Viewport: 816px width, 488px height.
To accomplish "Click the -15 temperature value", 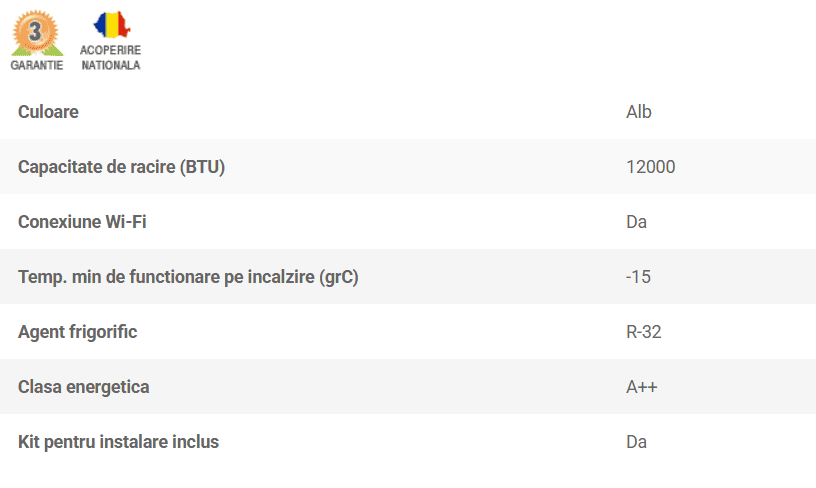I will pyautogui.click(x=638, y=277).
